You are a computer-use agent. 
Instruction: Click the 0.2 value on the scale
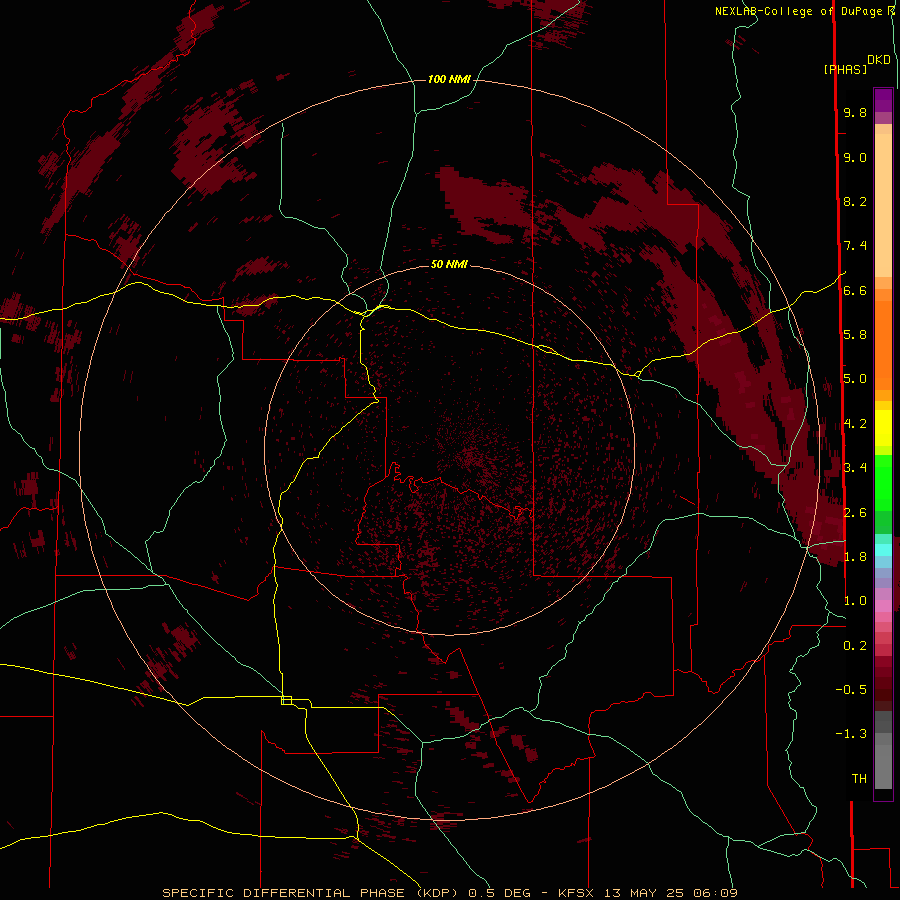coord(855,646)
